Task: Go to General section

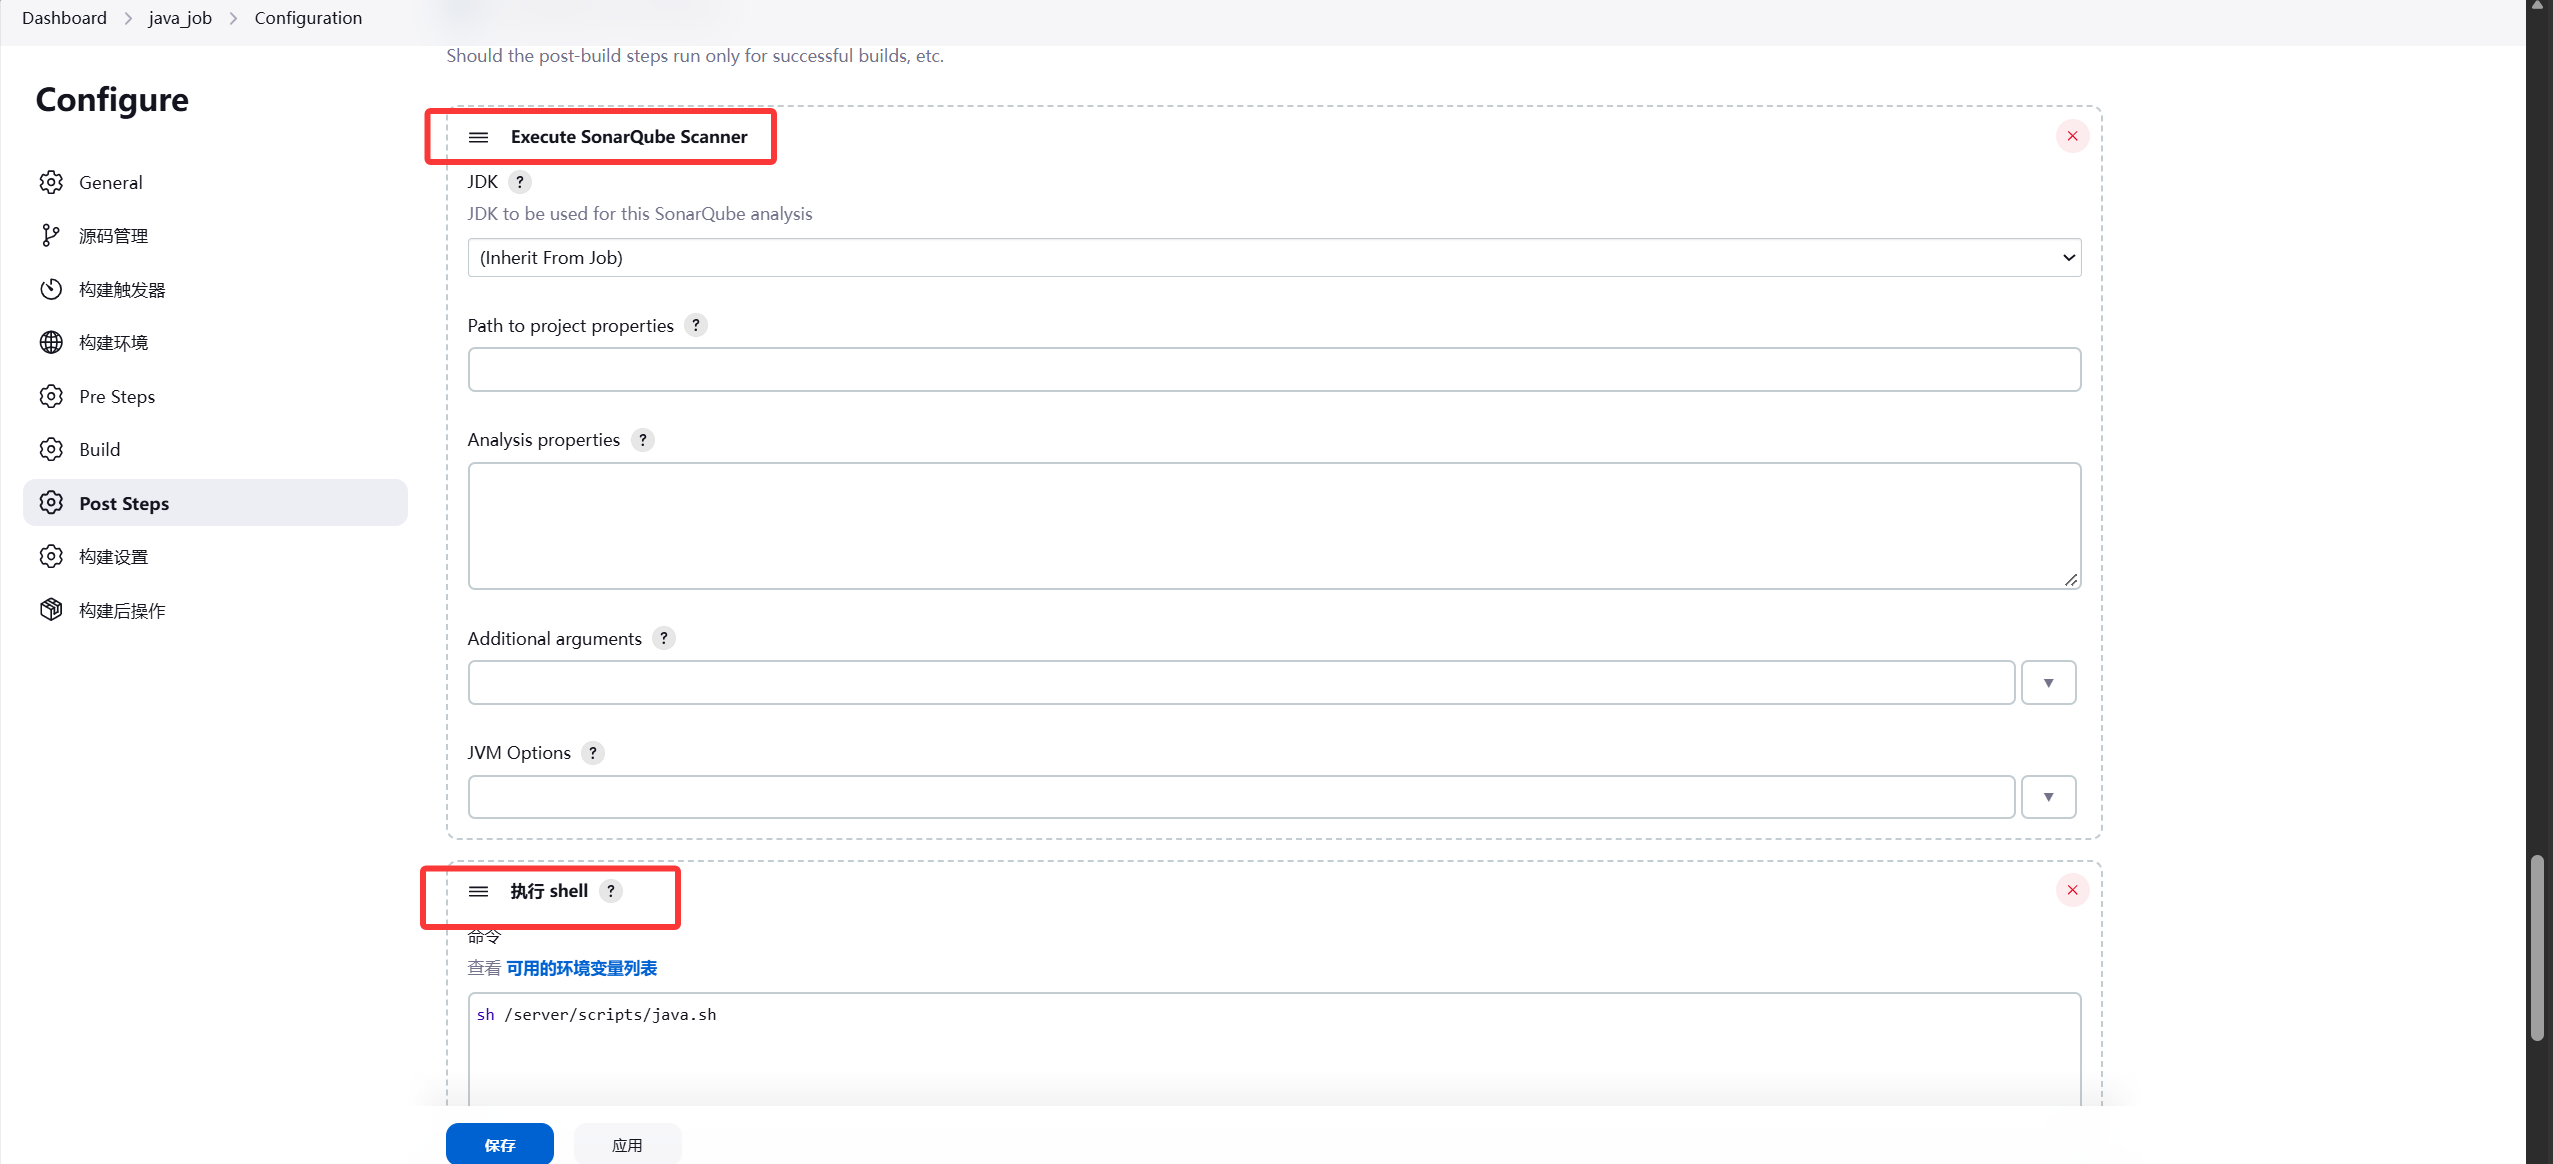Action: click(215, 182)
